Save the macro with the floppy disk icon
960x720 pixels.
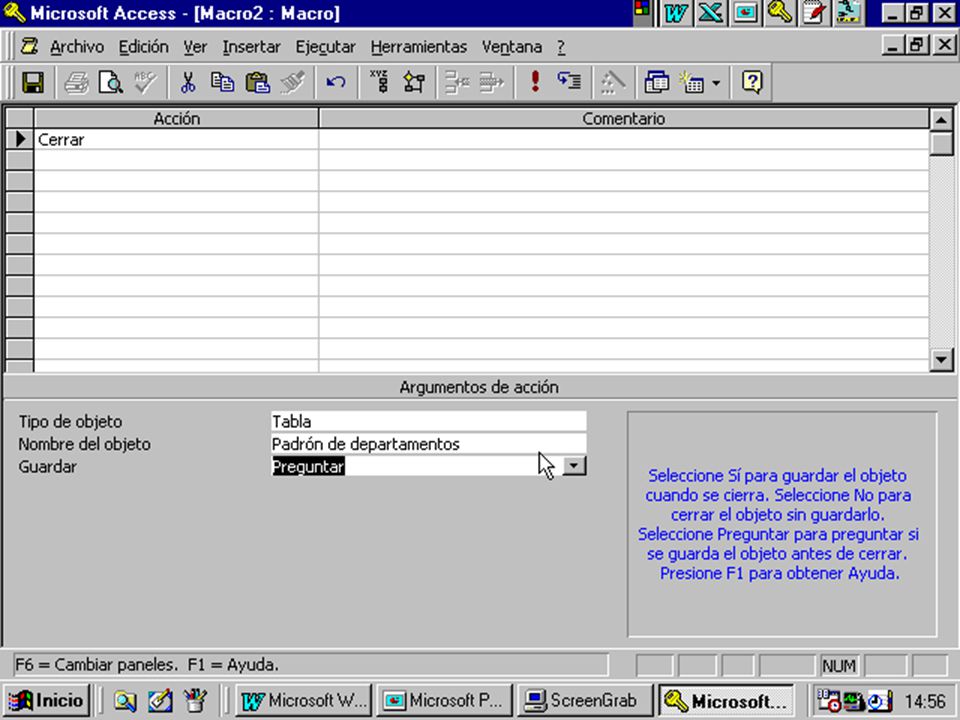pos(33,82)
